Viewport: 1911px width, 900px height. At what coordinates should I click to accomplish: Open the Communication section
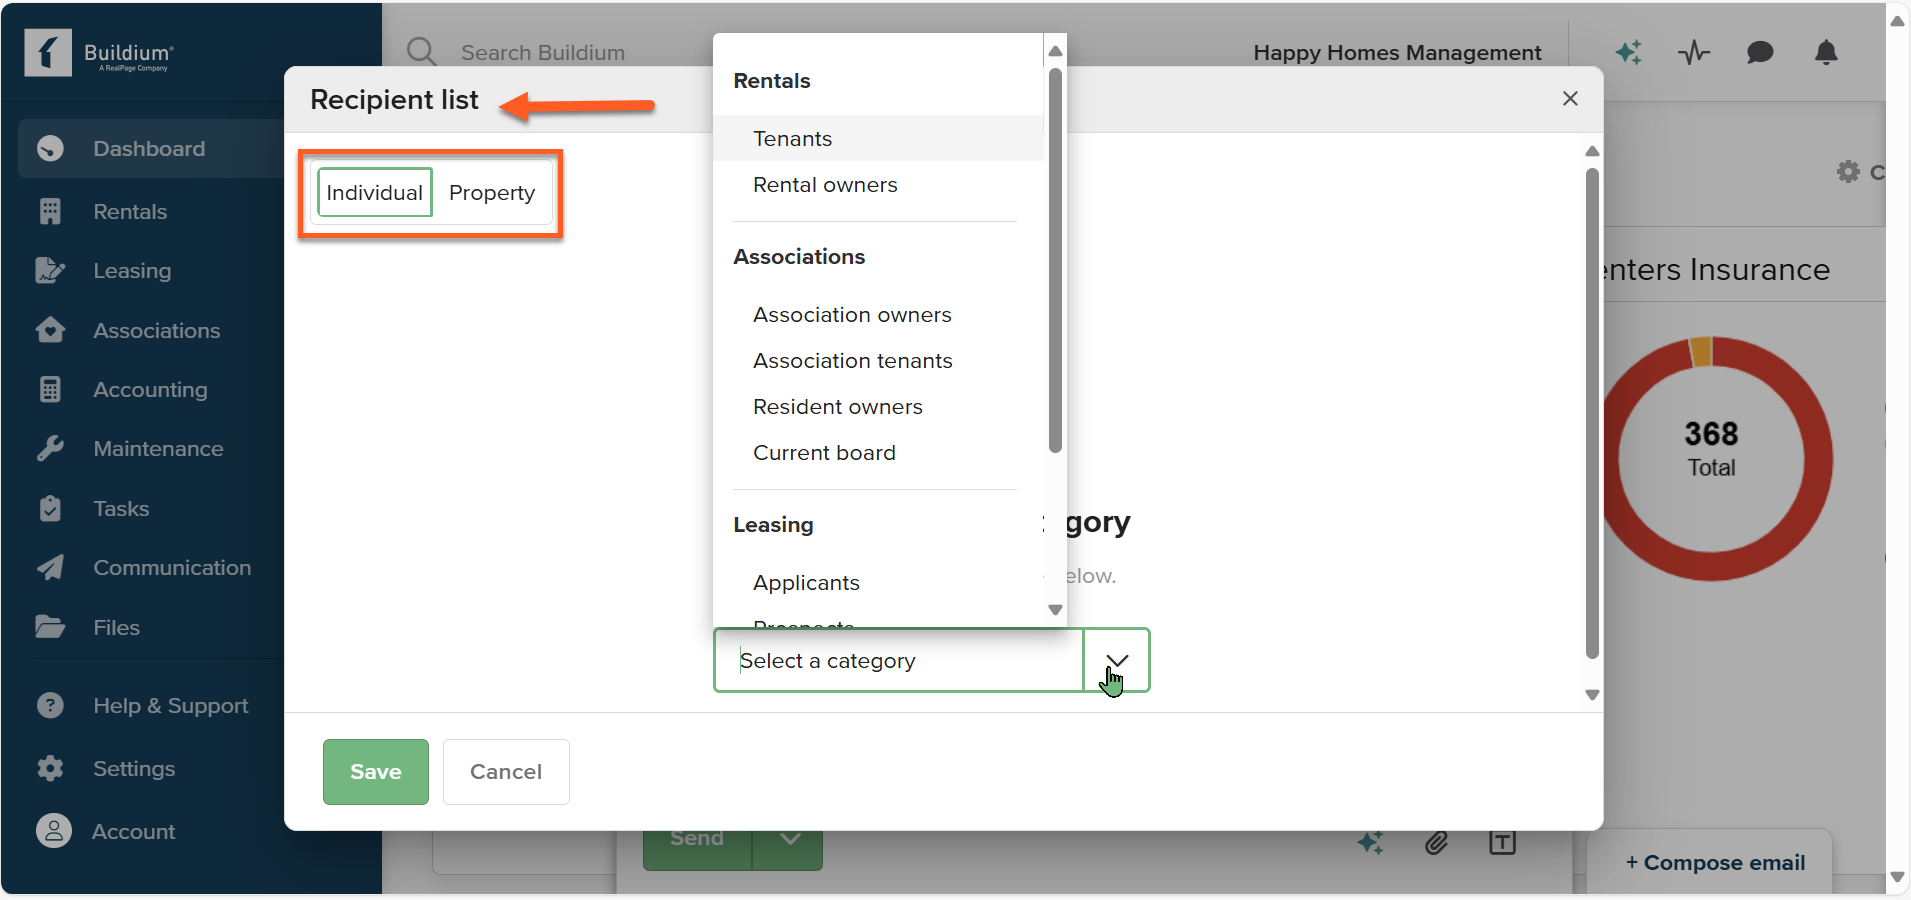pos(172,567)
